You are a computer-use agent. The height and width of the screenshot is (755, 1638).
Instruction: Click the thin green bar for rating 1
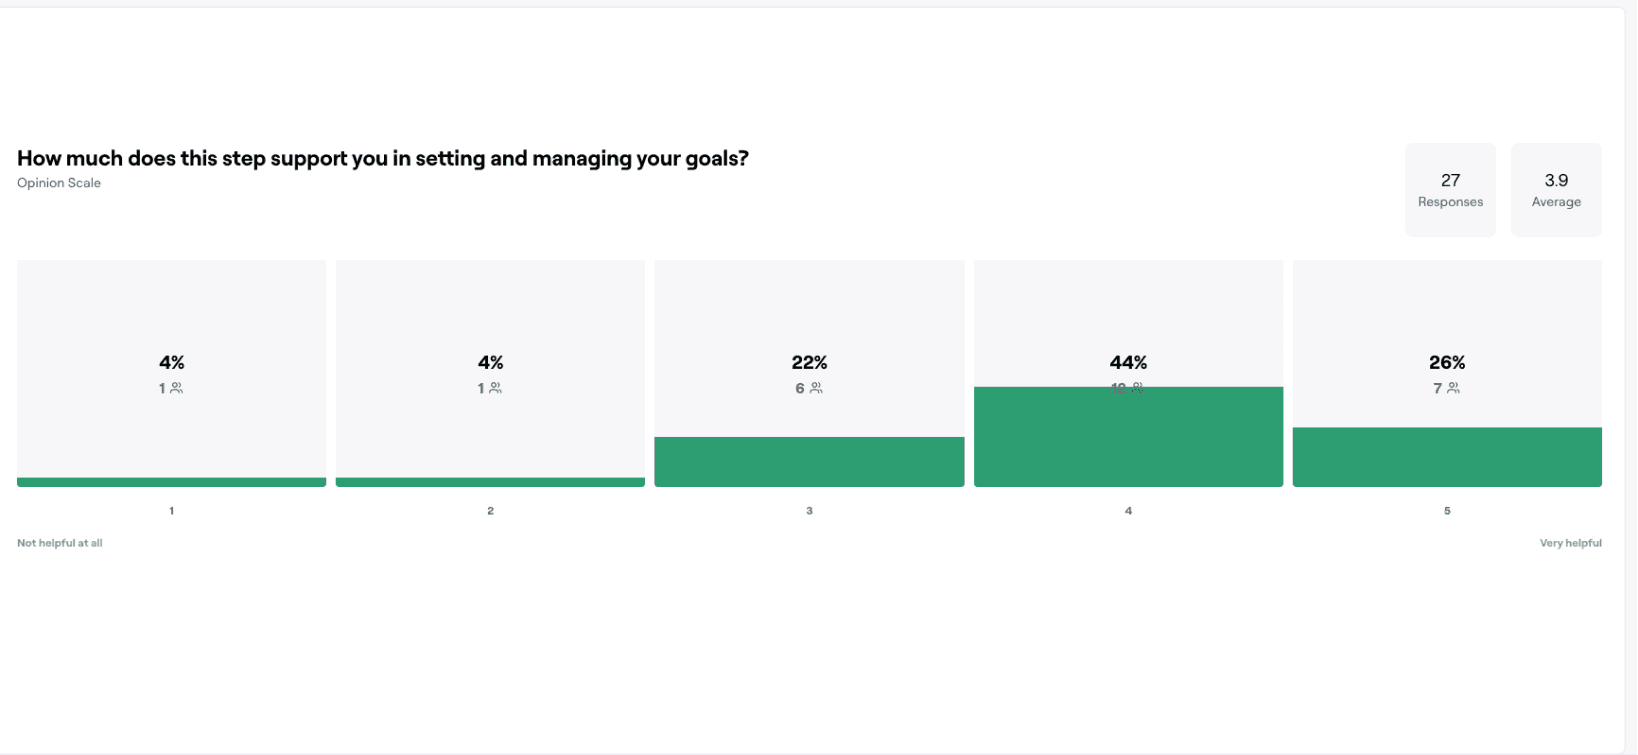click(x=171, y=482)
